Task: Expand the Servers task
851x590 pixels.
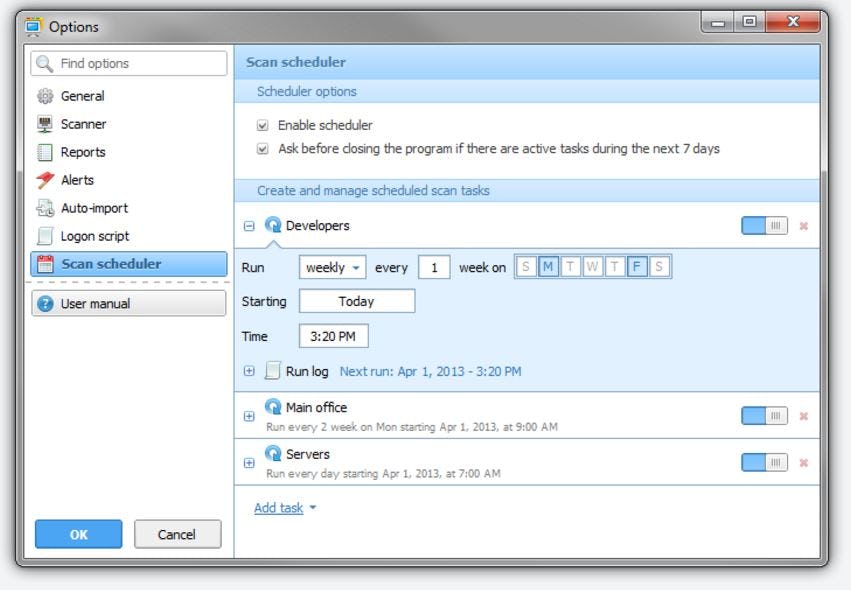Action: point(249,463)
